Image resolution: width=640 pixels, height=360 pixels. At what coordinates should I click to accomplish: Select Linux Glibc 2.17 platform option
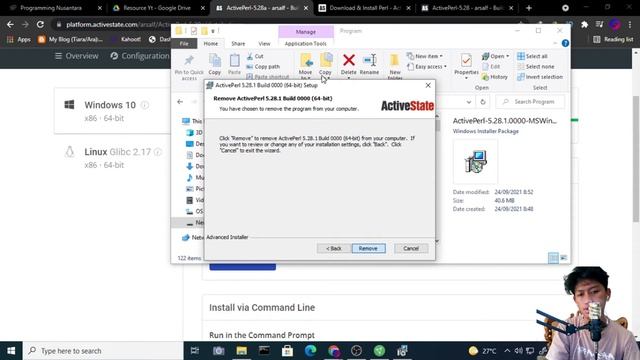pos(112,158)
